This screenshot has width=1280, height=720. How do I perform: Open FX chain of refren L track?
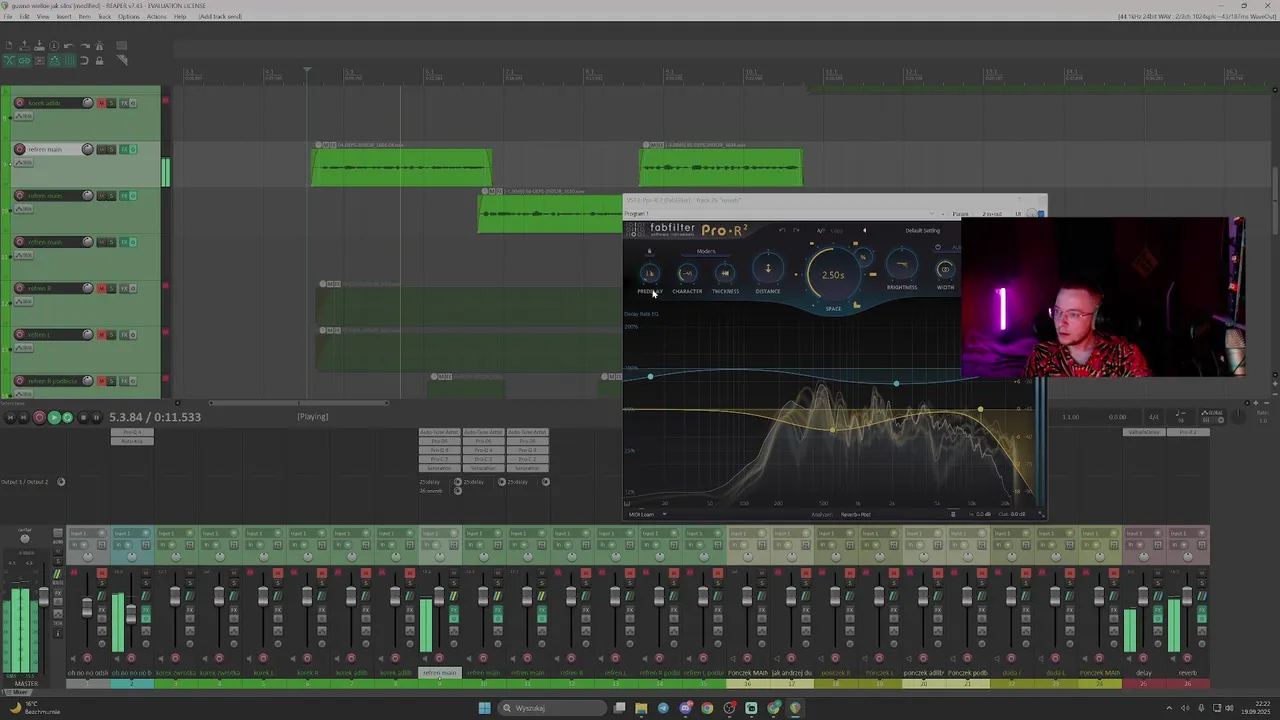coord(124,334)
